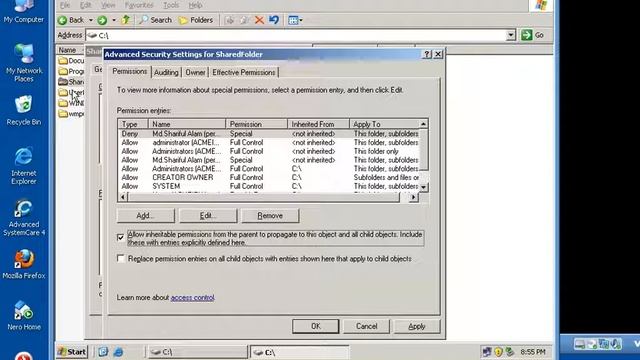The height and width of the screenshot is (360, 640).
Task: Open the Tools menu
Action: (171, 5)
